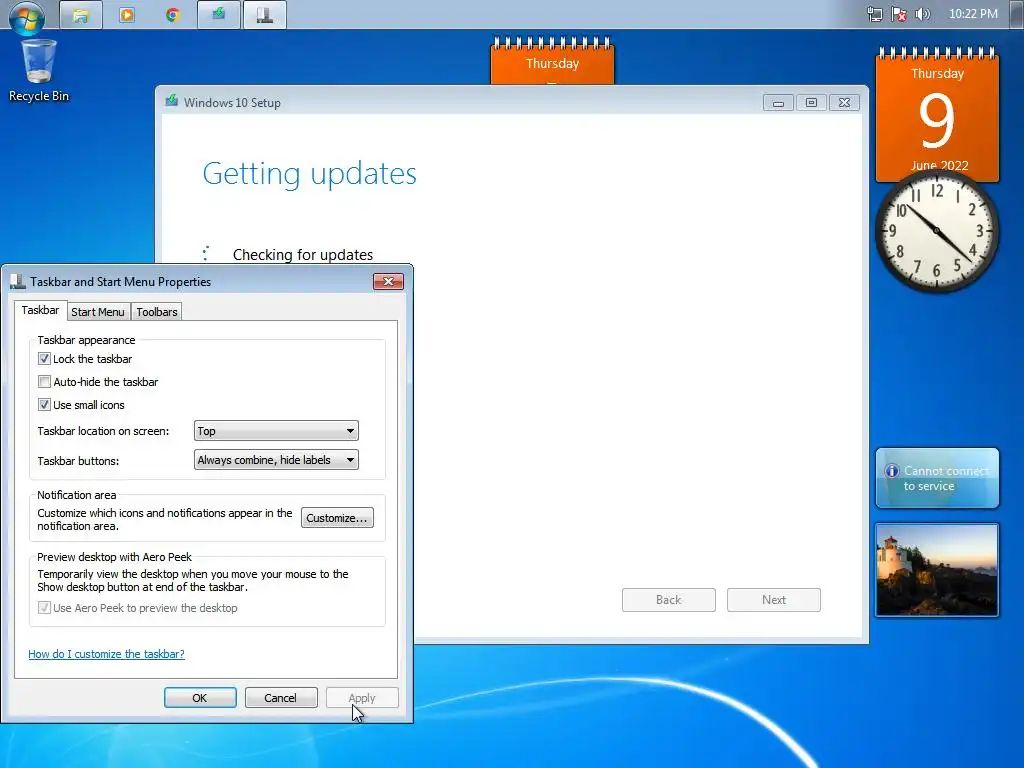Click the analog clock gadget

[936, 231]
